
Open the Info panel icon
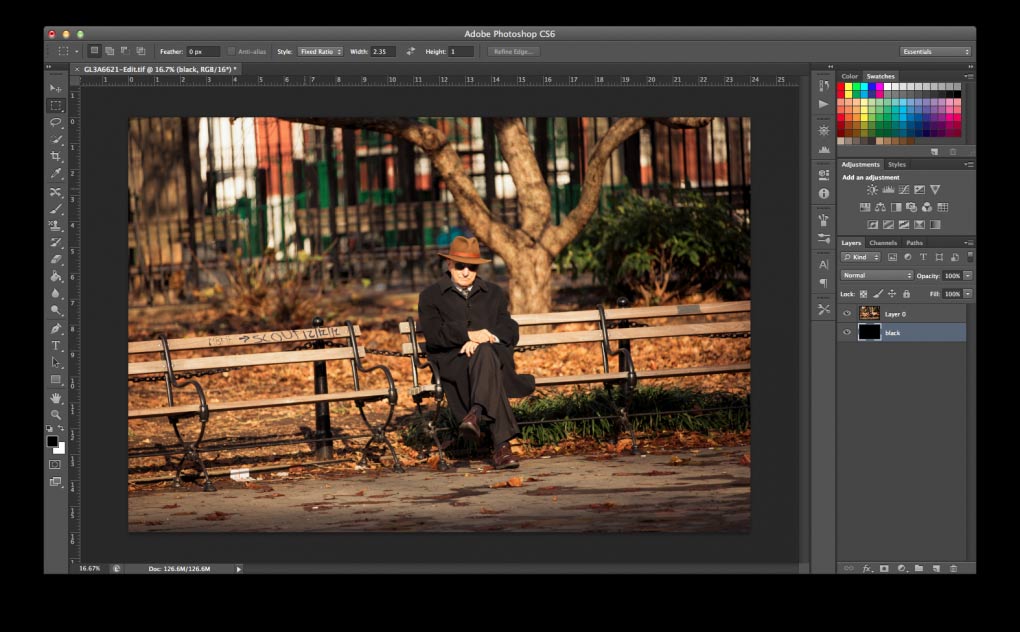(824, 193)
